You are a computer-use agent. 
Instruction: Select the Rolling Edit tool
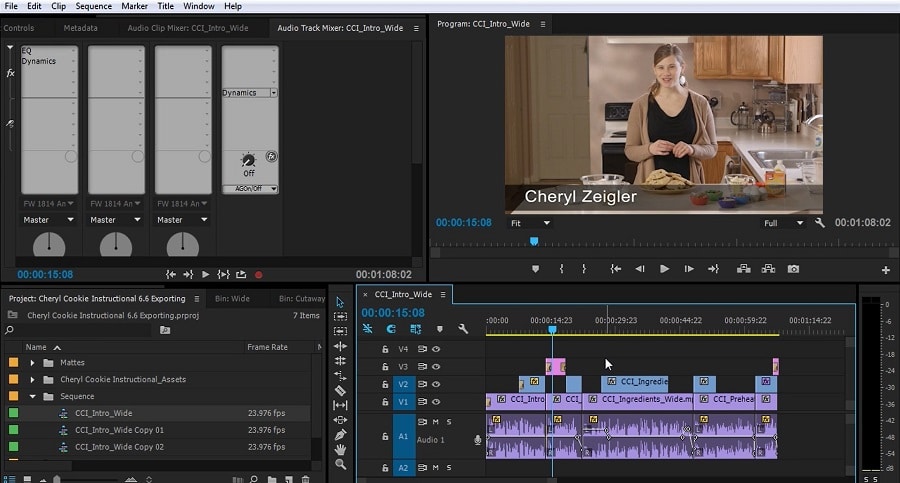pos(340,361)
